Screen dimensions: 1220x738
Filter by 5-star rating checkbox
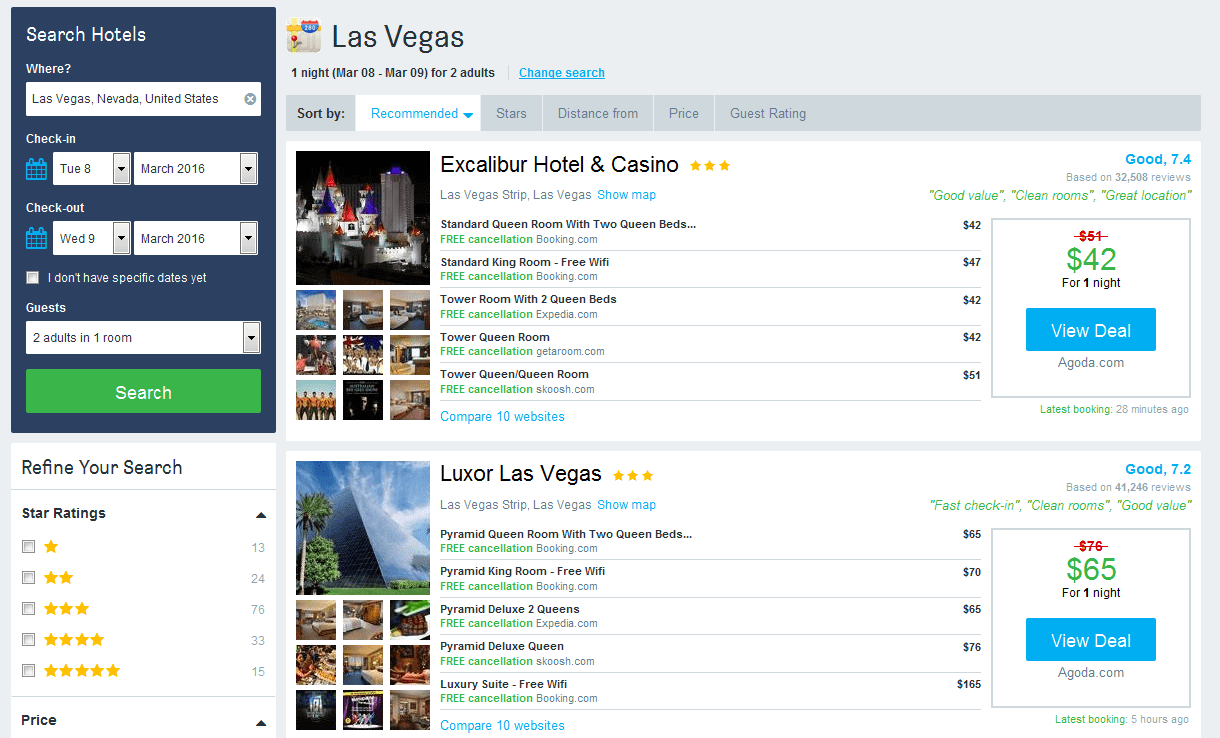tap(29, 671)
